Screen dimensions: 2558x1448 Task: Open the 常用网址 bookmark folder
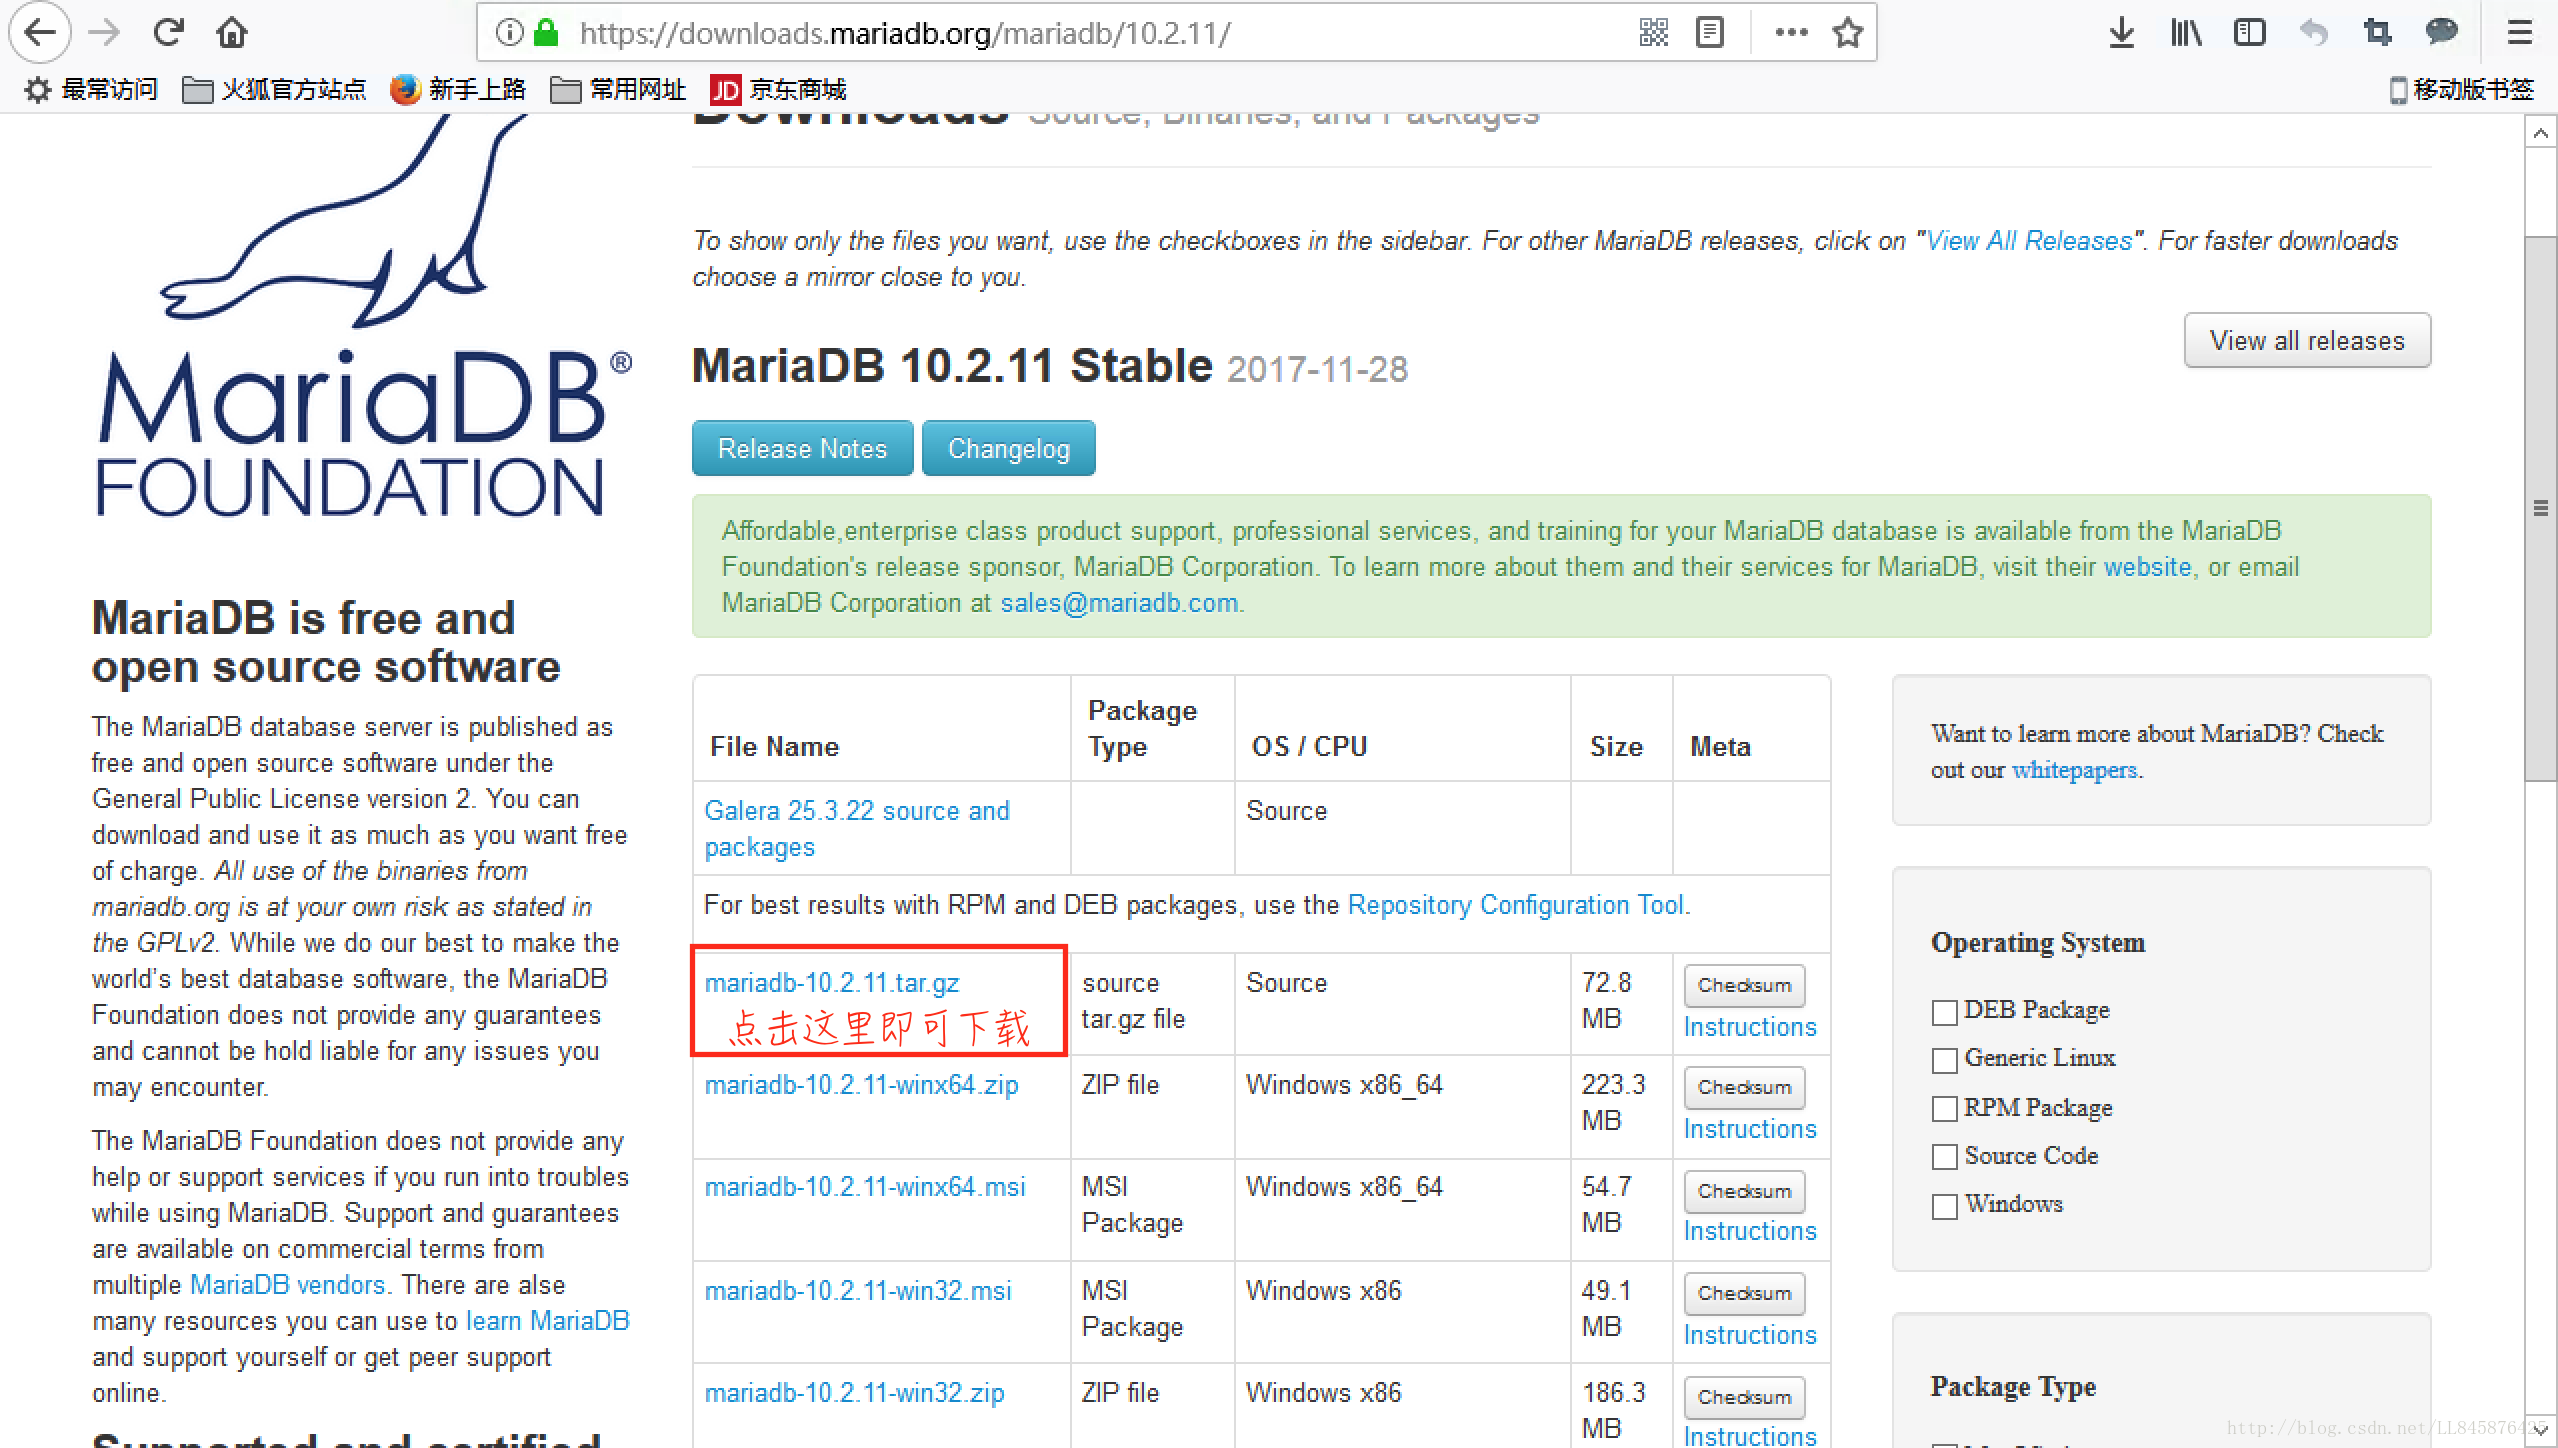tap(618, 90)
